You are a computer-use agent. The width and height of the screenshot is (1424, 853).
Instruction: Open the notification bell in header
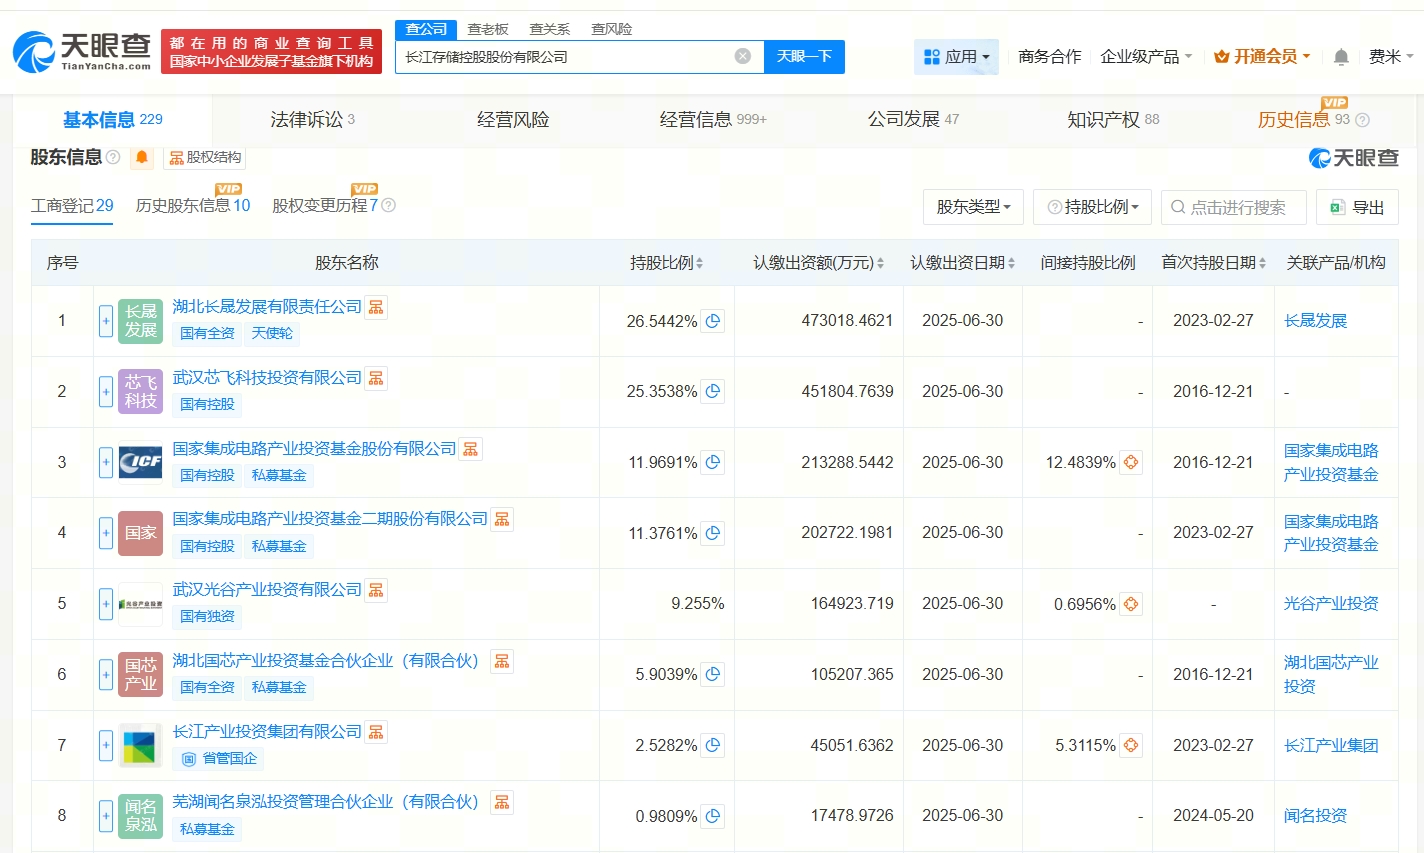pos(1341,57)
